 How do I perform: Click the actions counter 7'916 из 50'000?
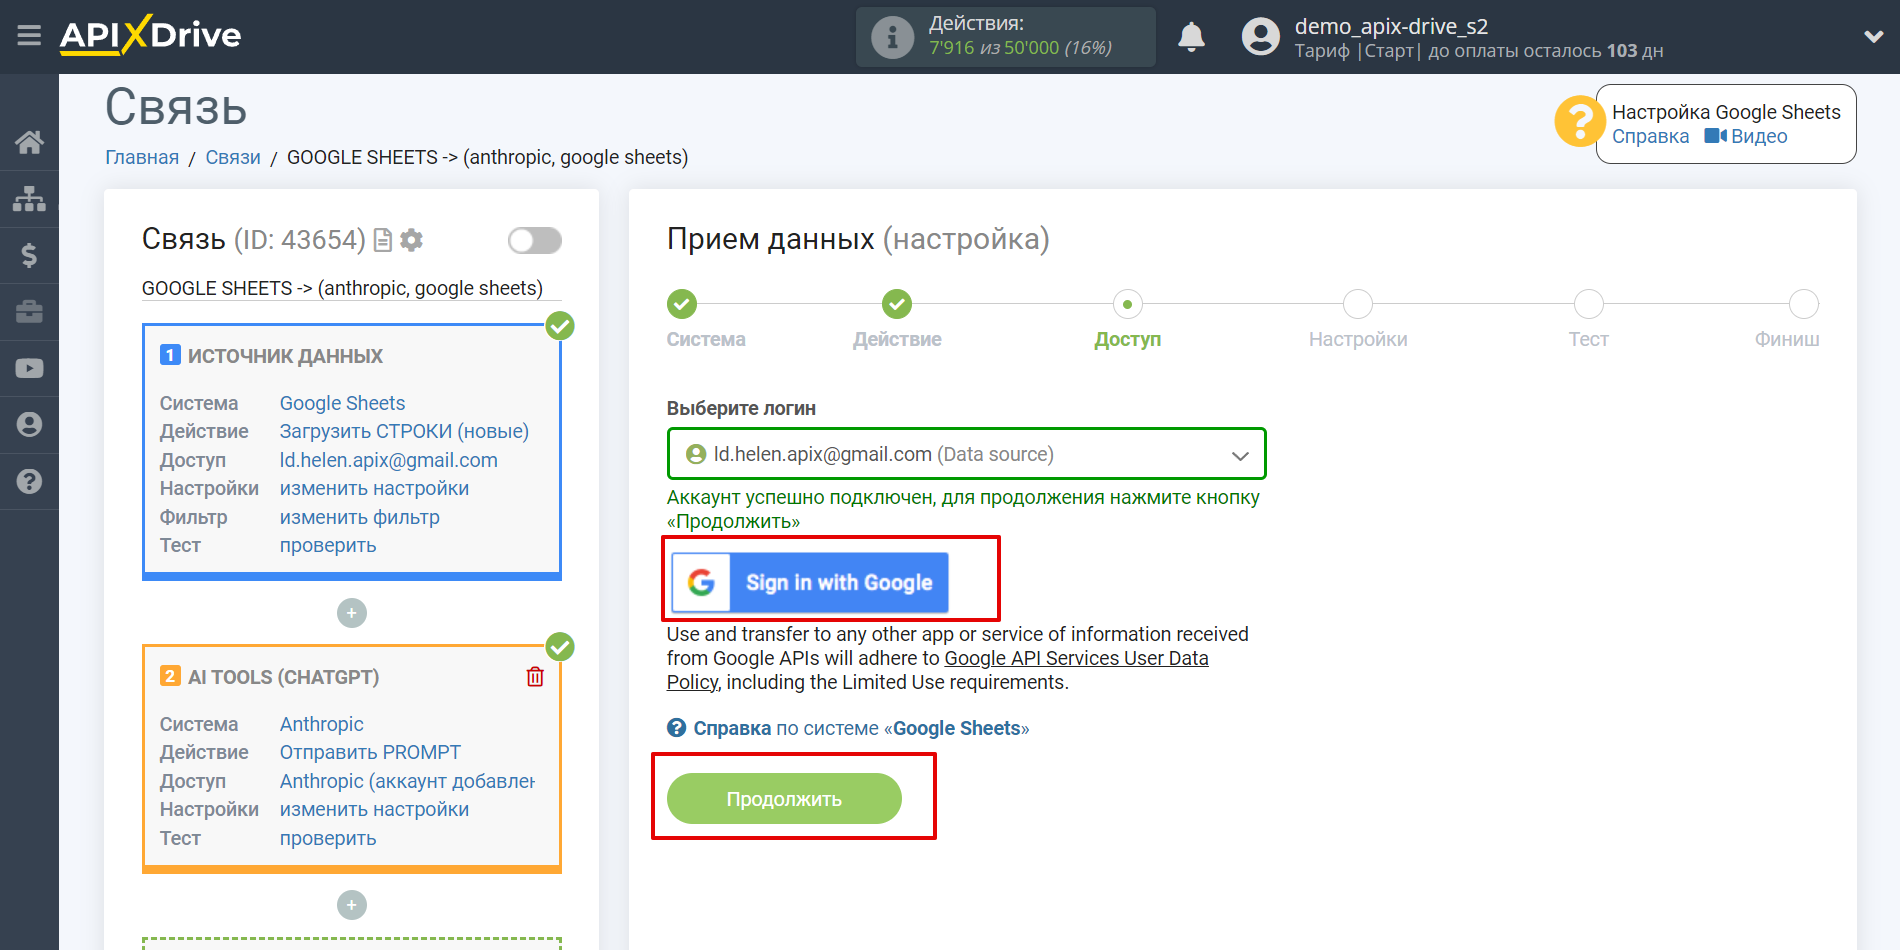(x=1020, y=48)
